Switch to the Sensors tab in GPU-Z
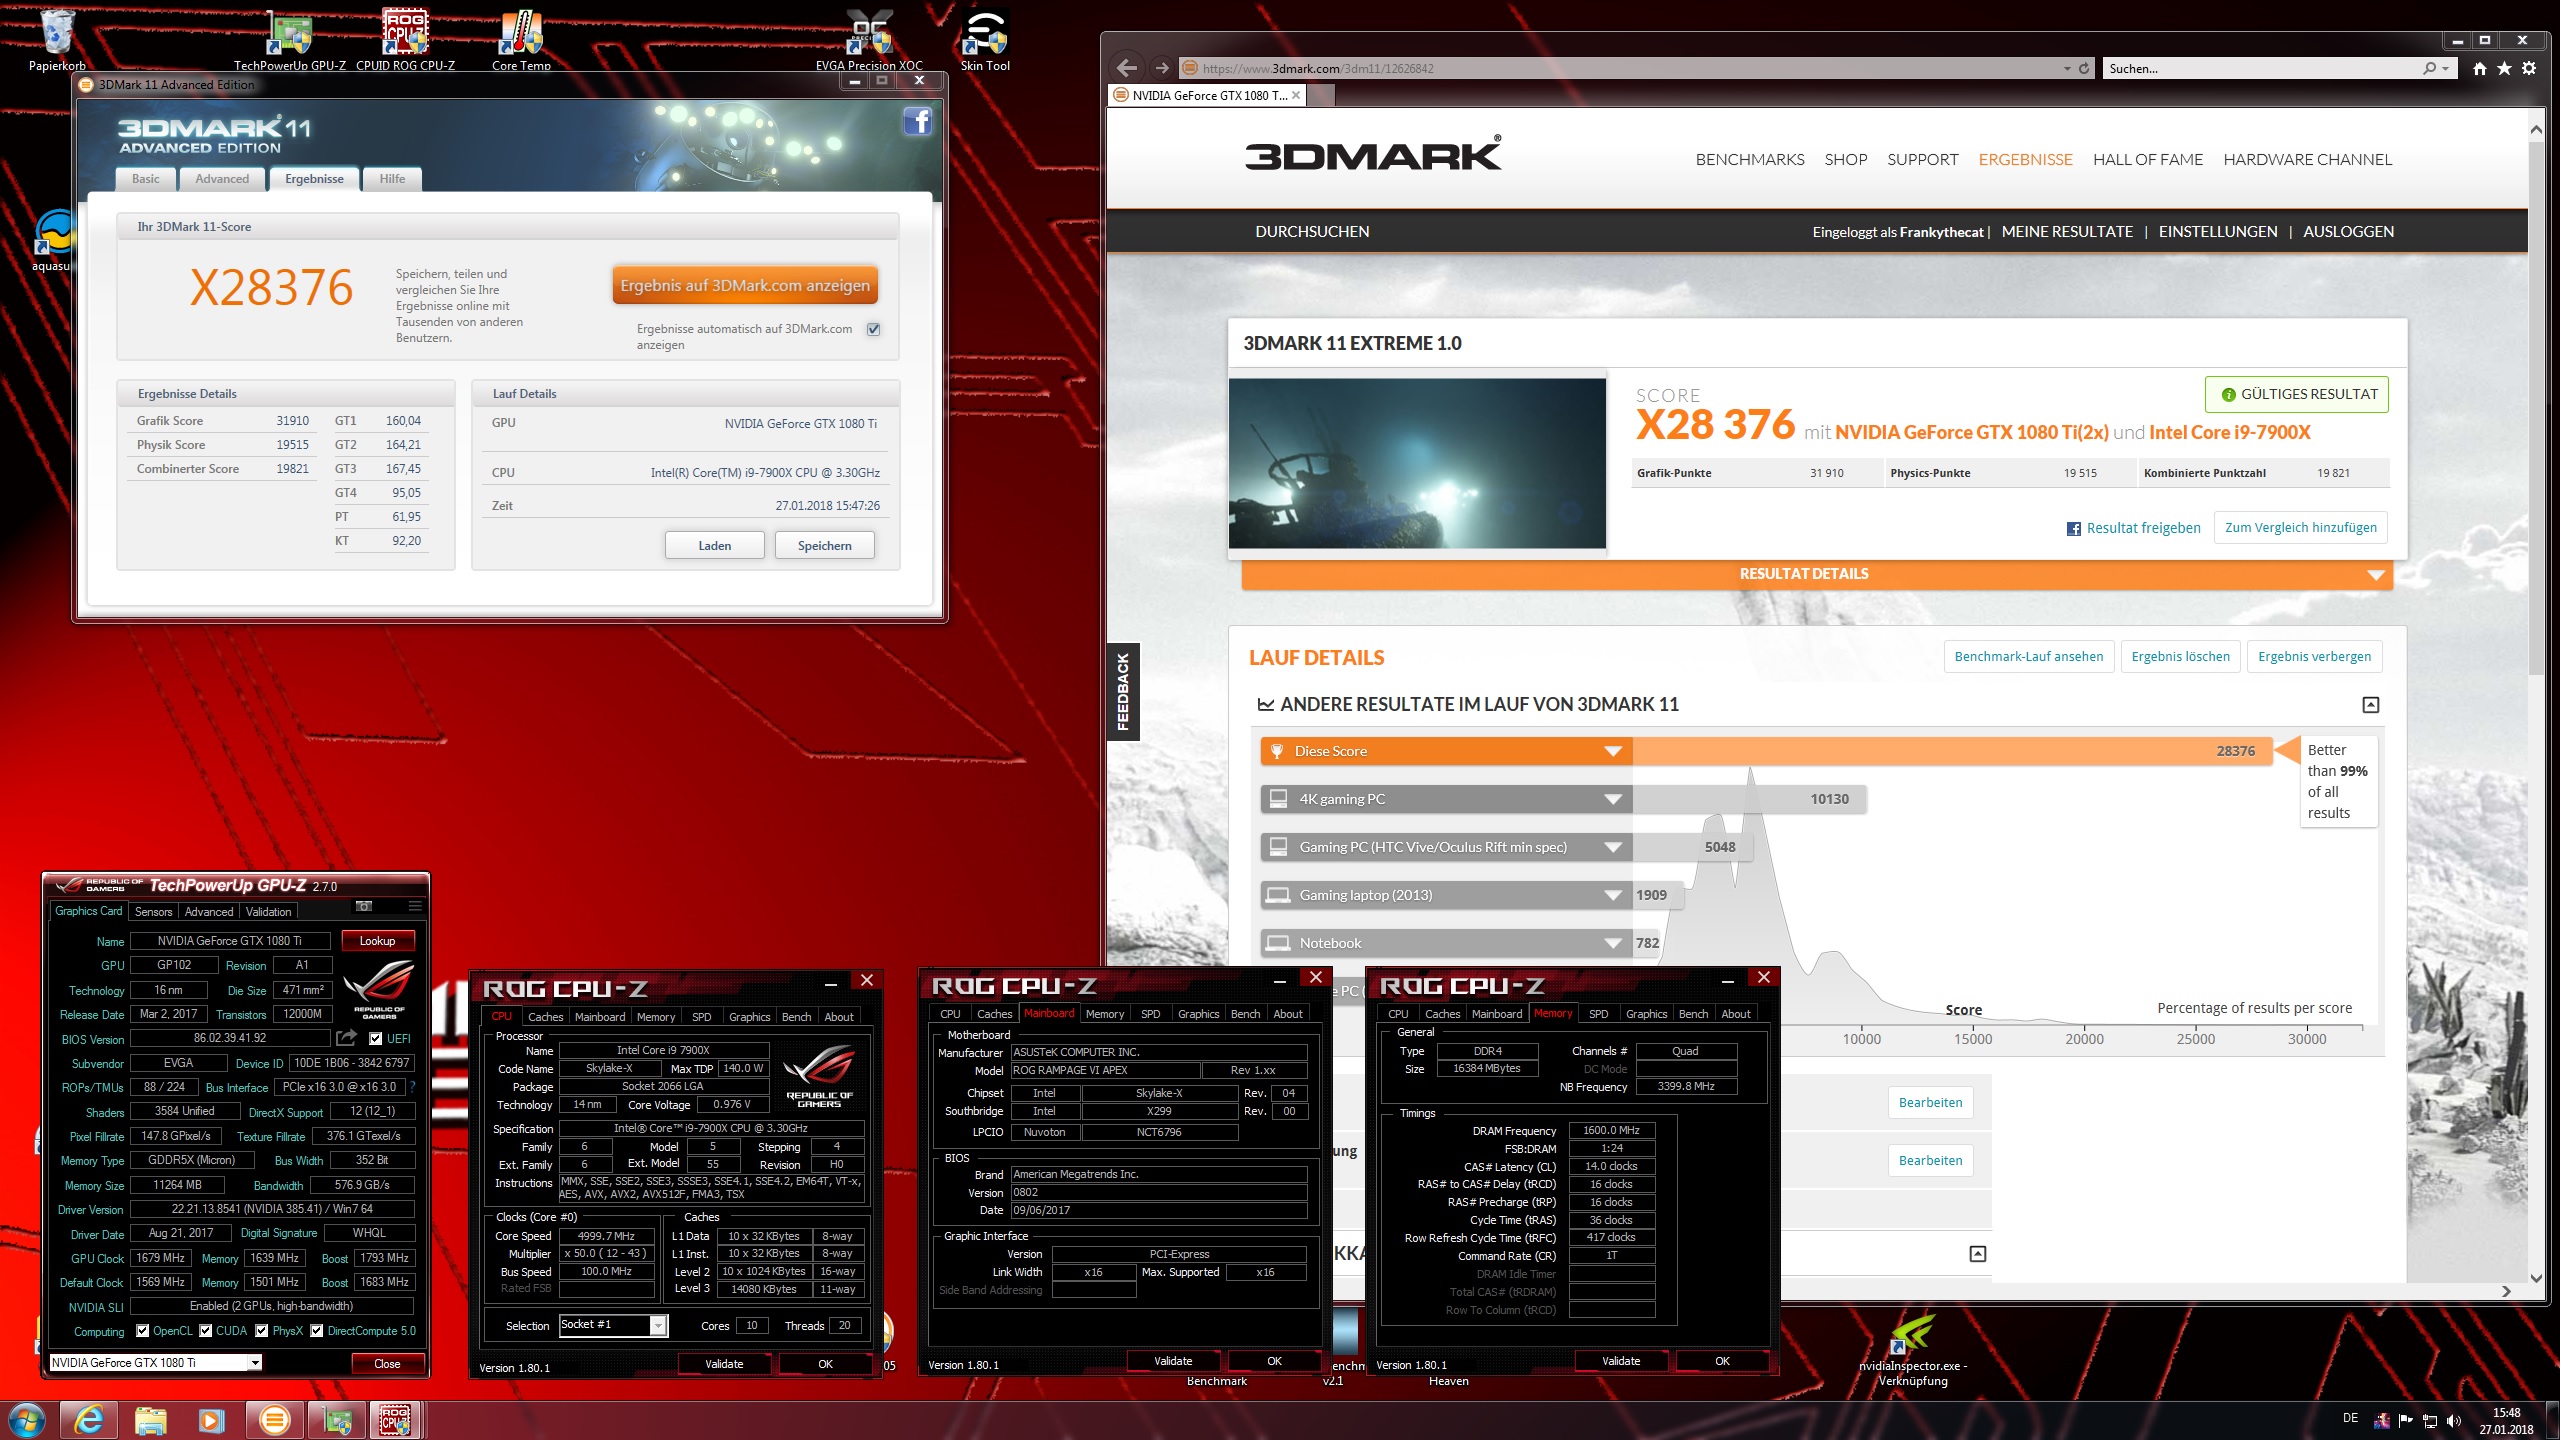Screen dimensions: 2560x1440 (x=154, y=911)
